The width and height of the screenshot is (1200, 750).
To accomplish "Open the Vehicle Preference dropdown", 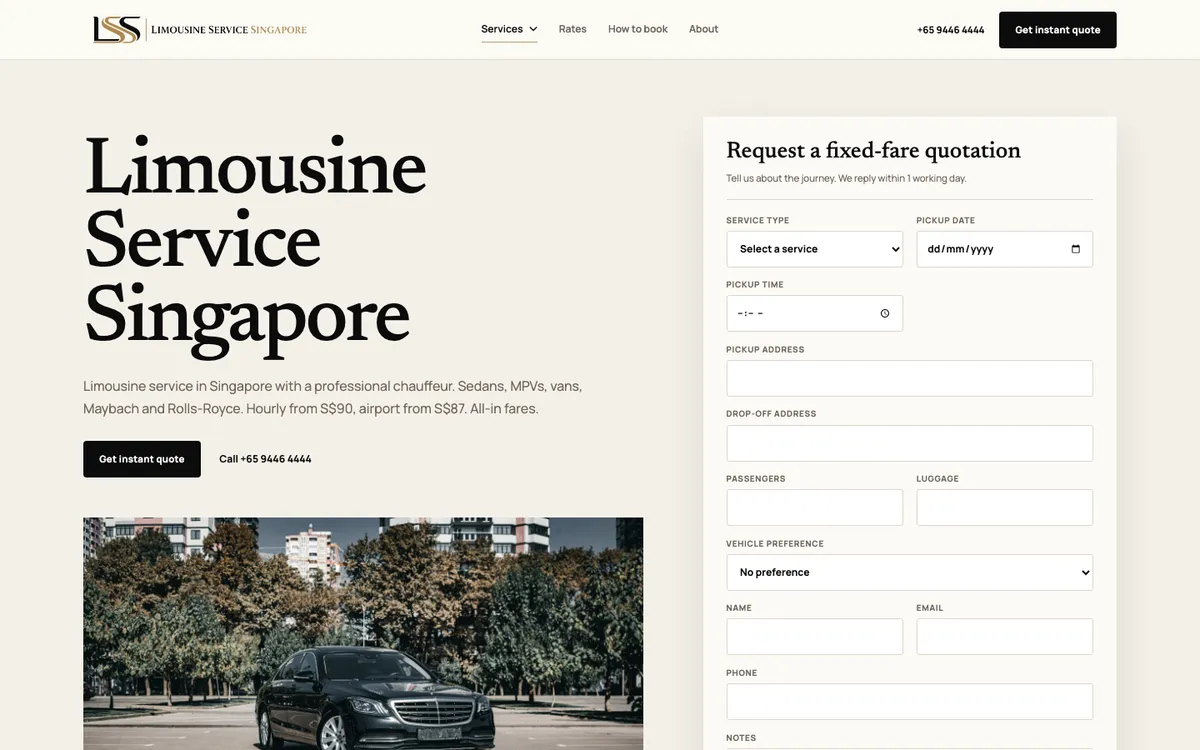I will click(910, 572).
